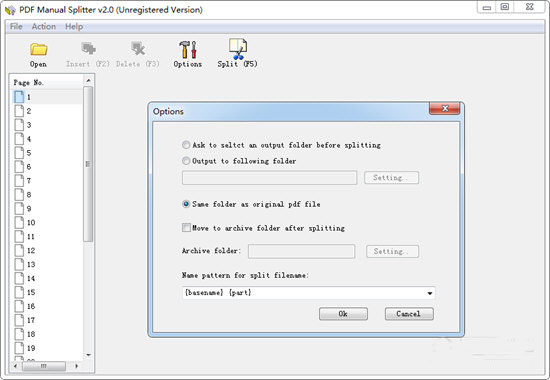550x380 pixels.
Task: Minimize the PDF Manual Splitter window
Action: [487, 7]
